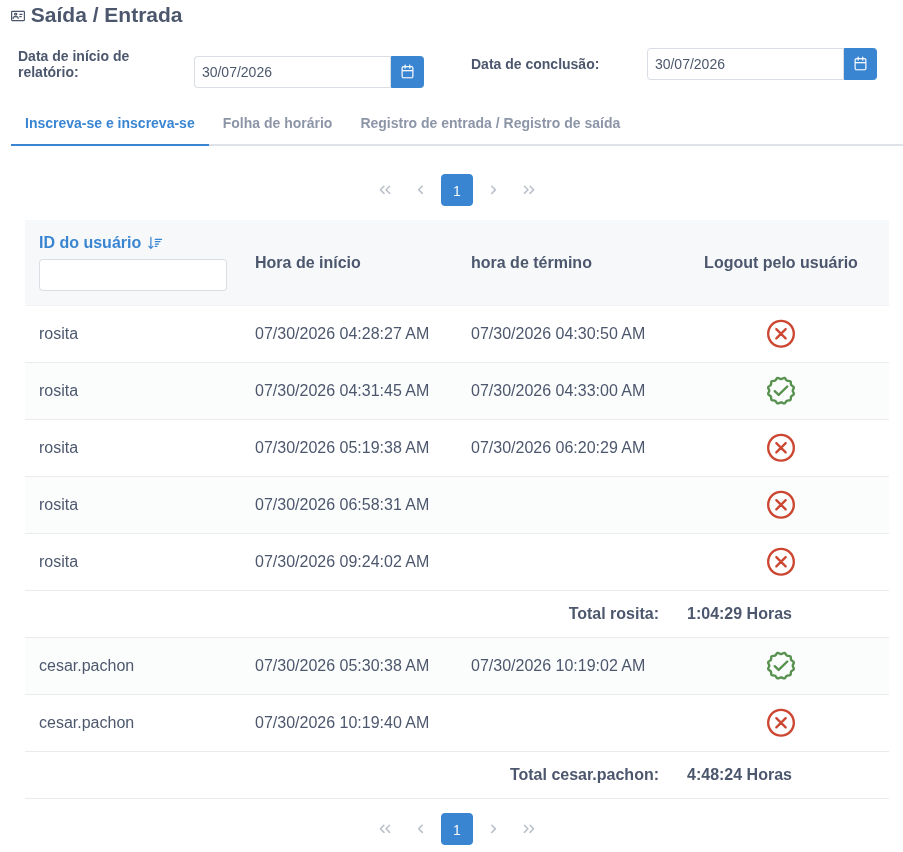Click green check icon for rosita 04:31:45 AM row
This screenshot has height=852, width=903.
(780, 391)
